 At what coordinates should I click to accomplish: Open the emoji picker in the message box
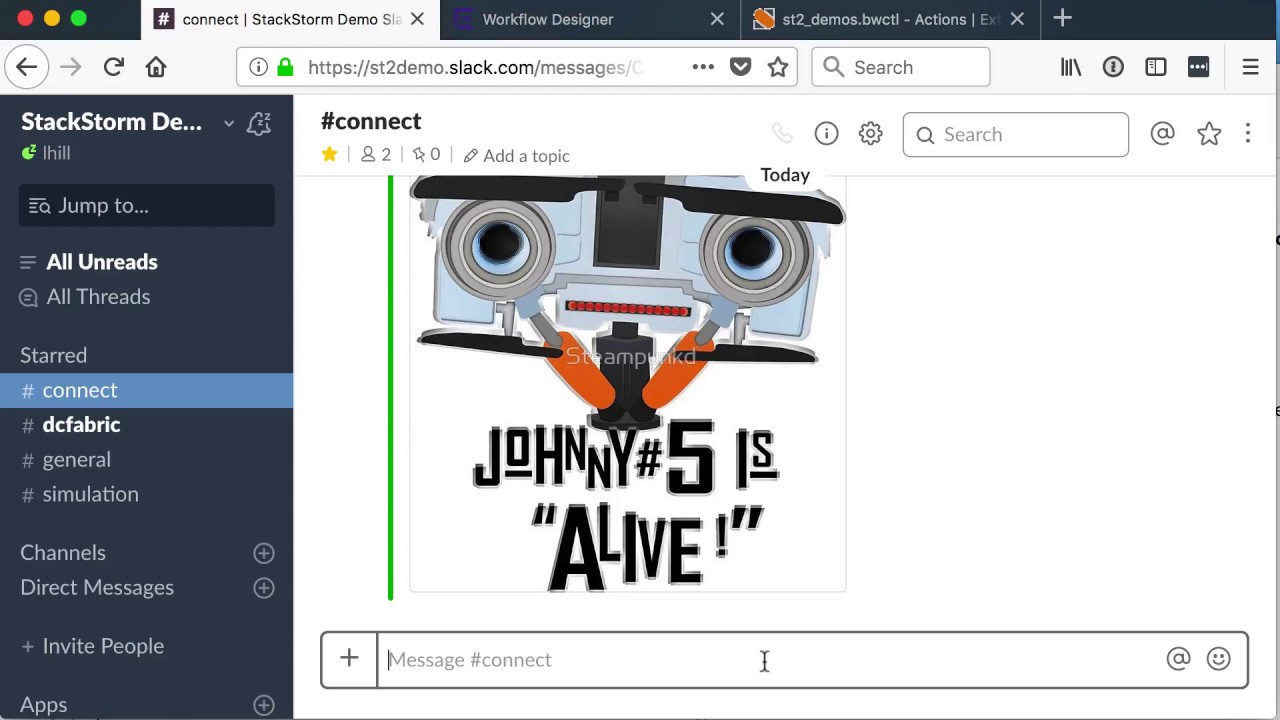1218,659
